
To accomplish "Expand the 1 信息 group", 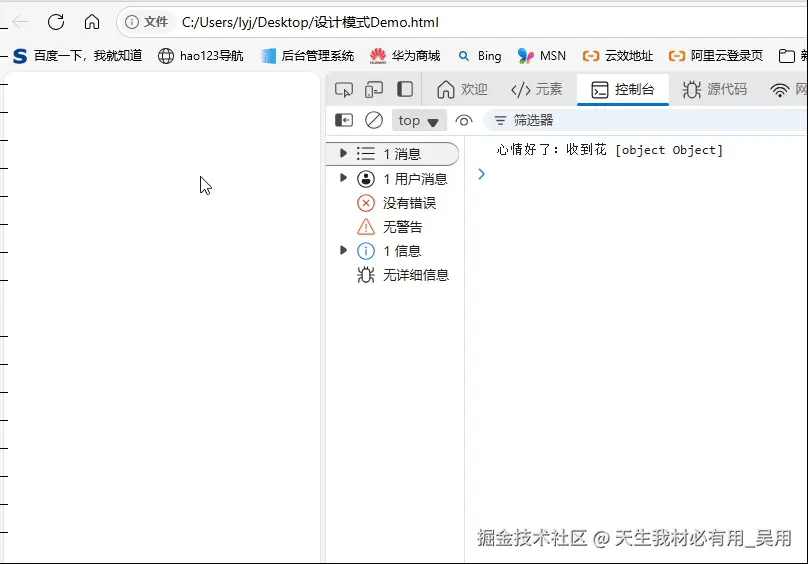I will 343,250.
